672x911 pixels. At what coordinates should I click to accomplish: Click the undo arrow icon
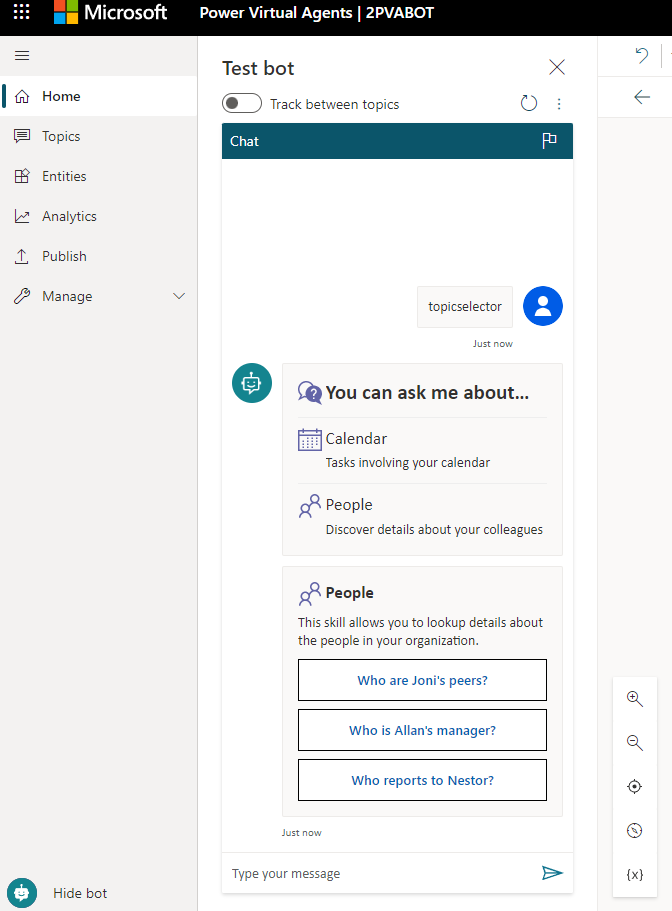click(641, 56)
